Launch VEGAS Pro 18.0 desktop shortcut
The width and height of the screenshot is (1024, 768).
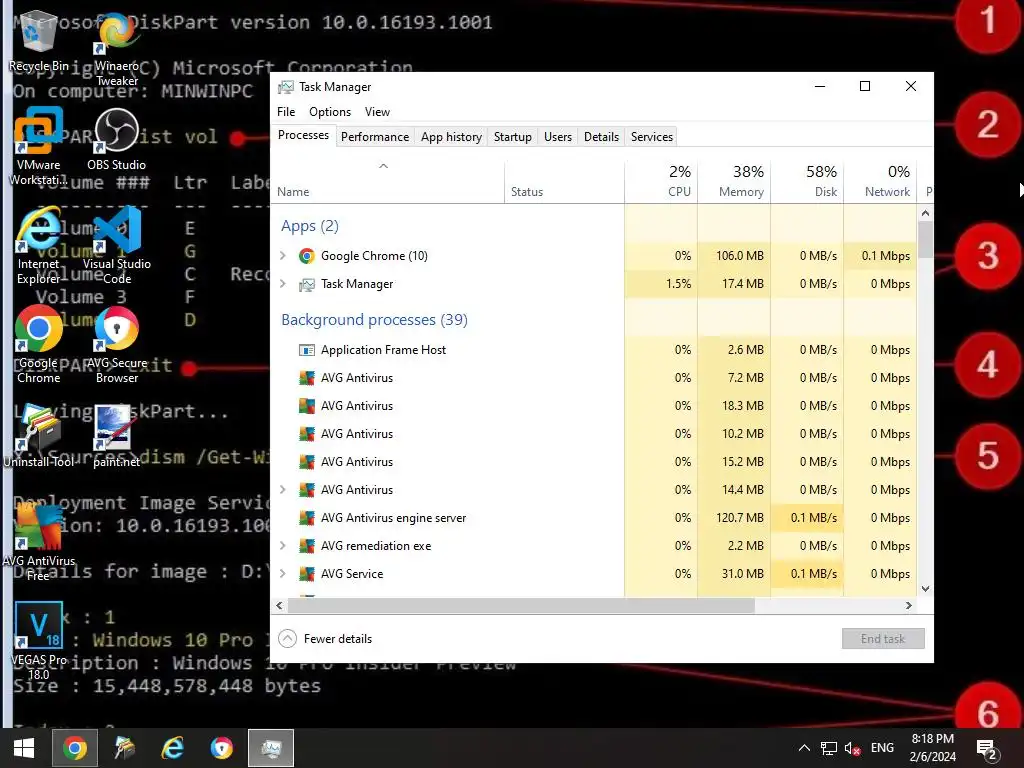click(38, 641)
